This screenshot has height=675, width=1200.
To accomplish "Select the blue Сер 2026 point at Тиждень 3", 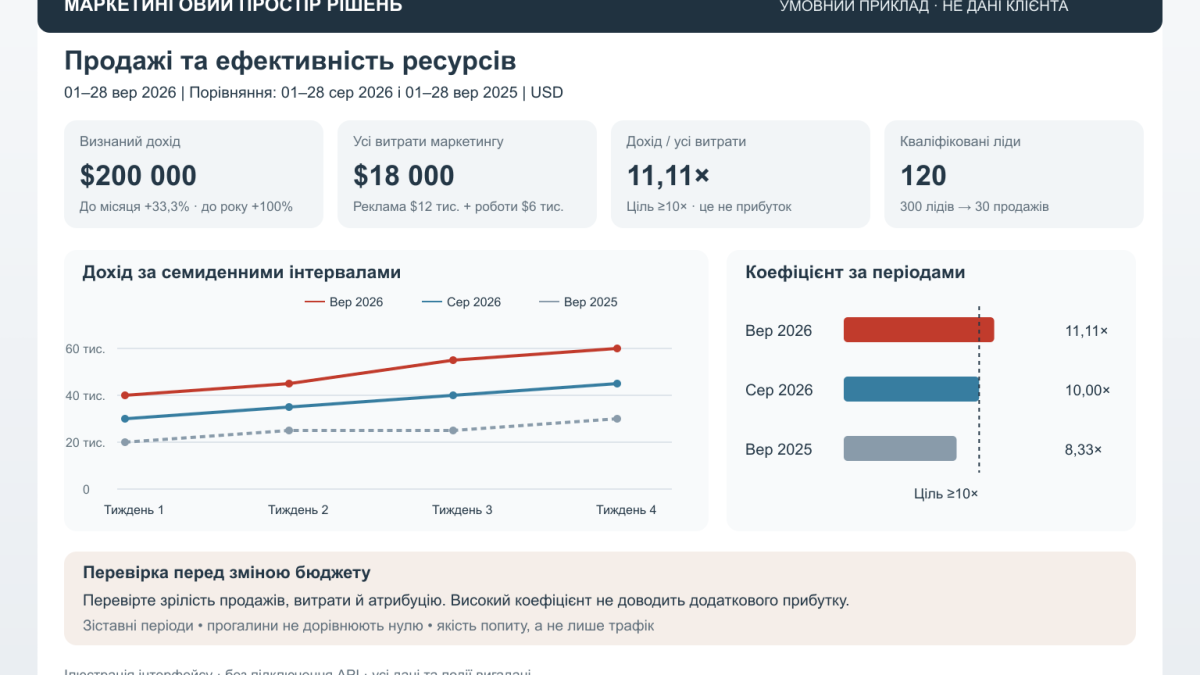I will 453,395.
